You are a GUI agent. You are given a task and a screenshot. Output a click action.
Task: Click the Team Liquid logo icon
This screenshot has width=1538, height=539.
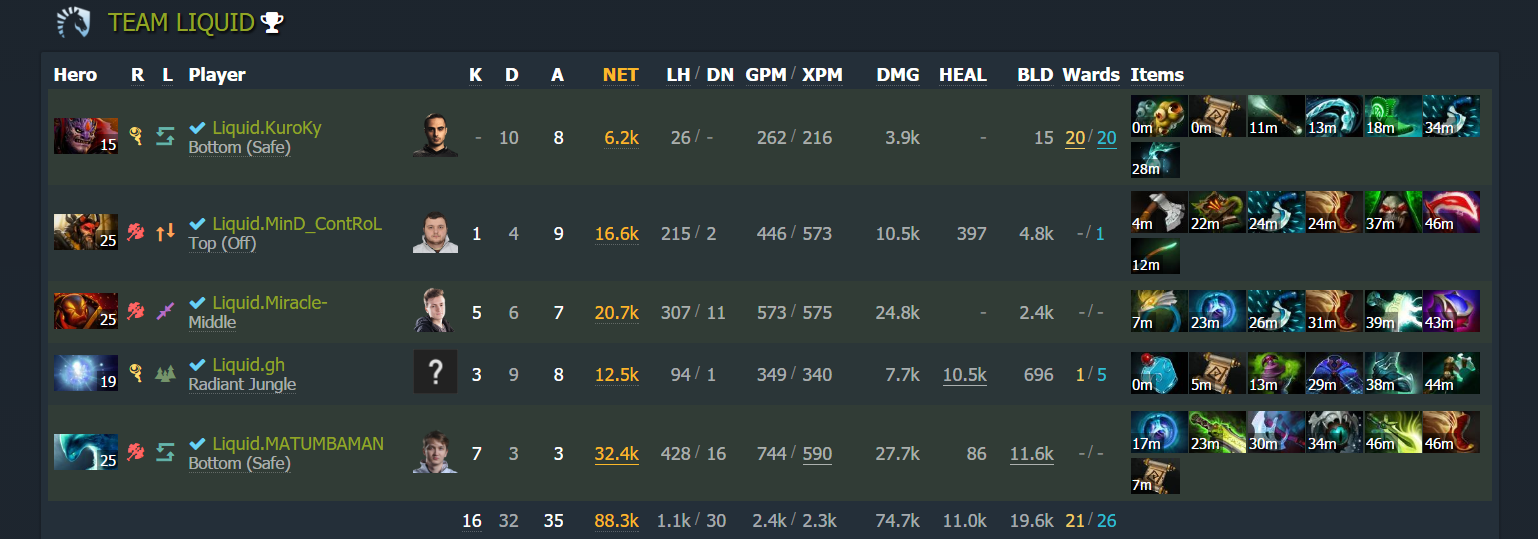coord(74,22)
